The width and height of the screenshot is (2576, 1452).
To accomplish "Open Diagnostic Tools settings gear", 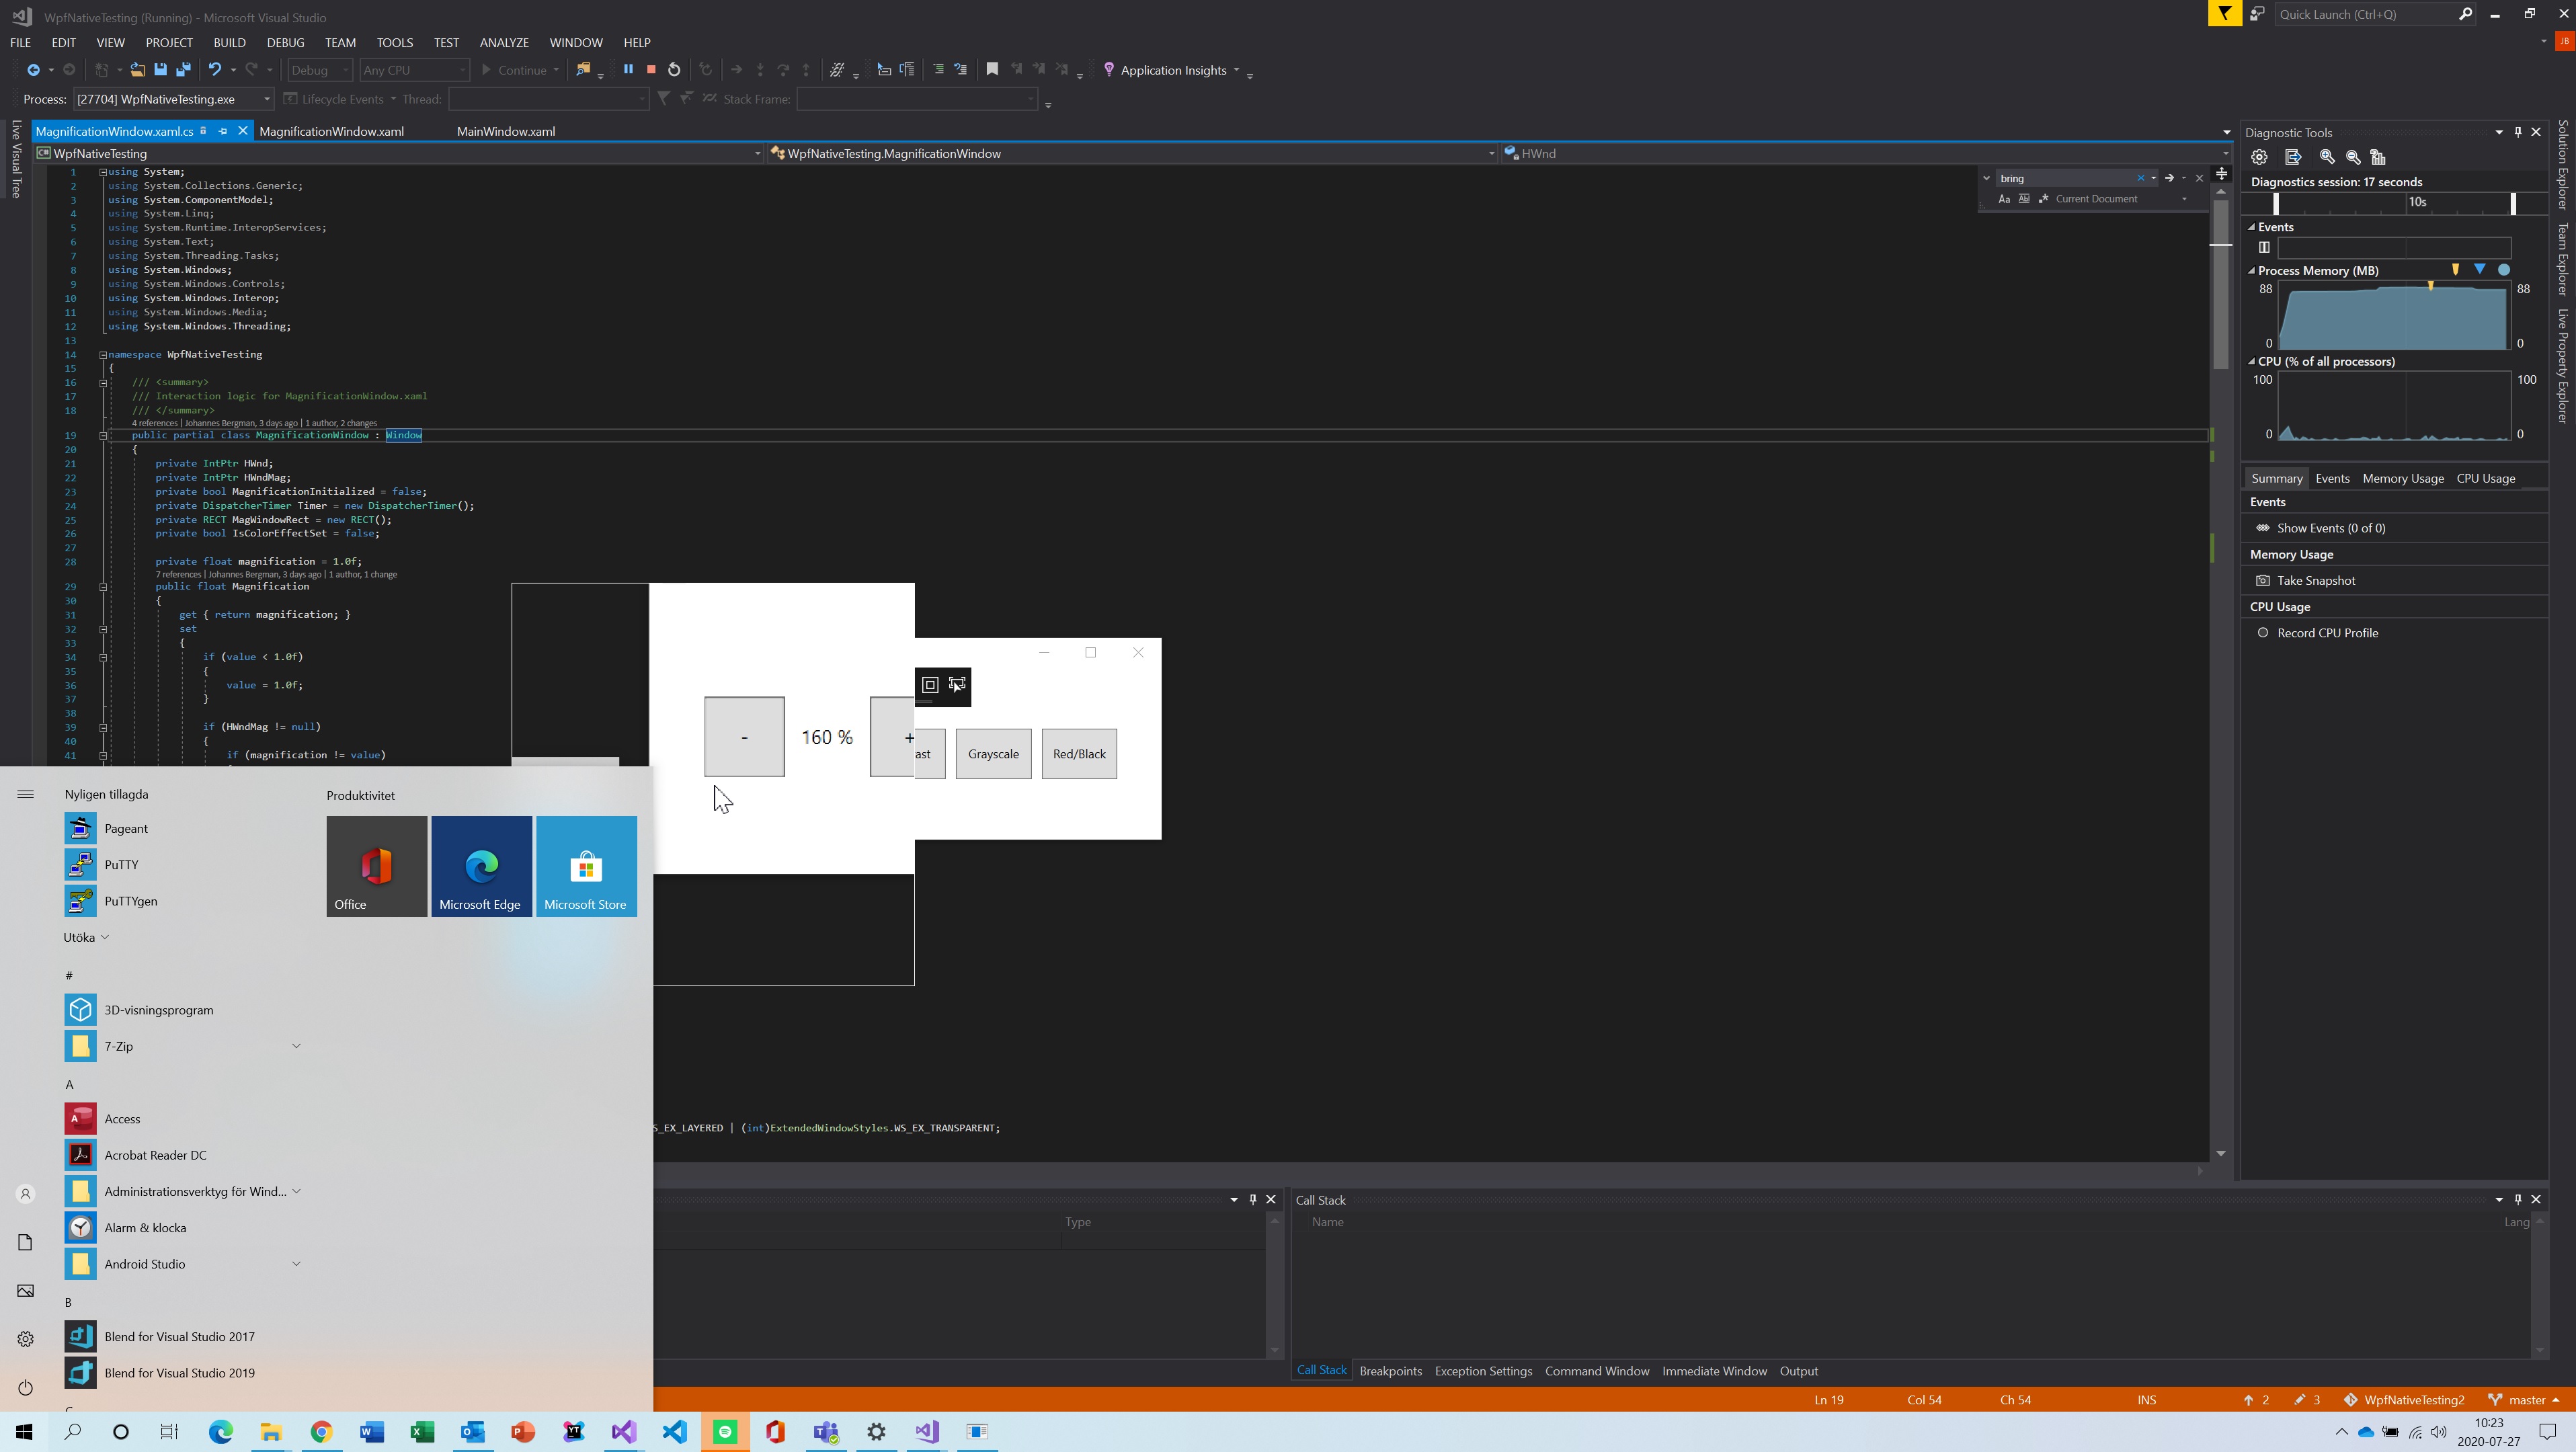I will click(2259, 157).
